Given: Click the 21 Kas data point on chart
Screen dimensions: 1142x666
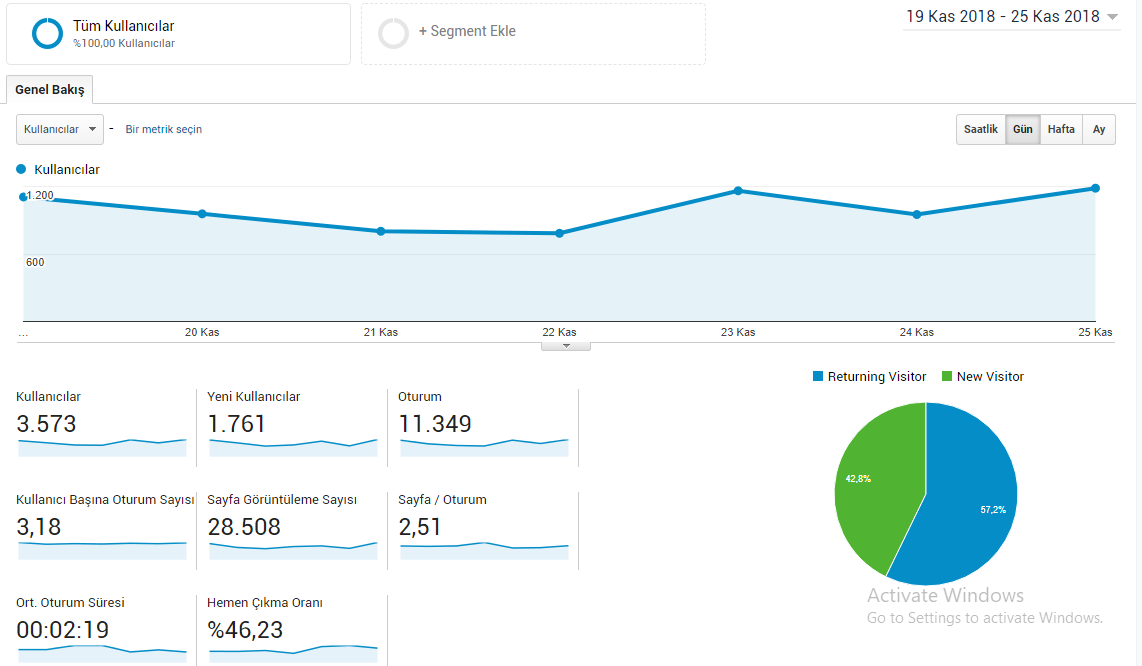Looking at the screenshot, I should tap(381, 231).
